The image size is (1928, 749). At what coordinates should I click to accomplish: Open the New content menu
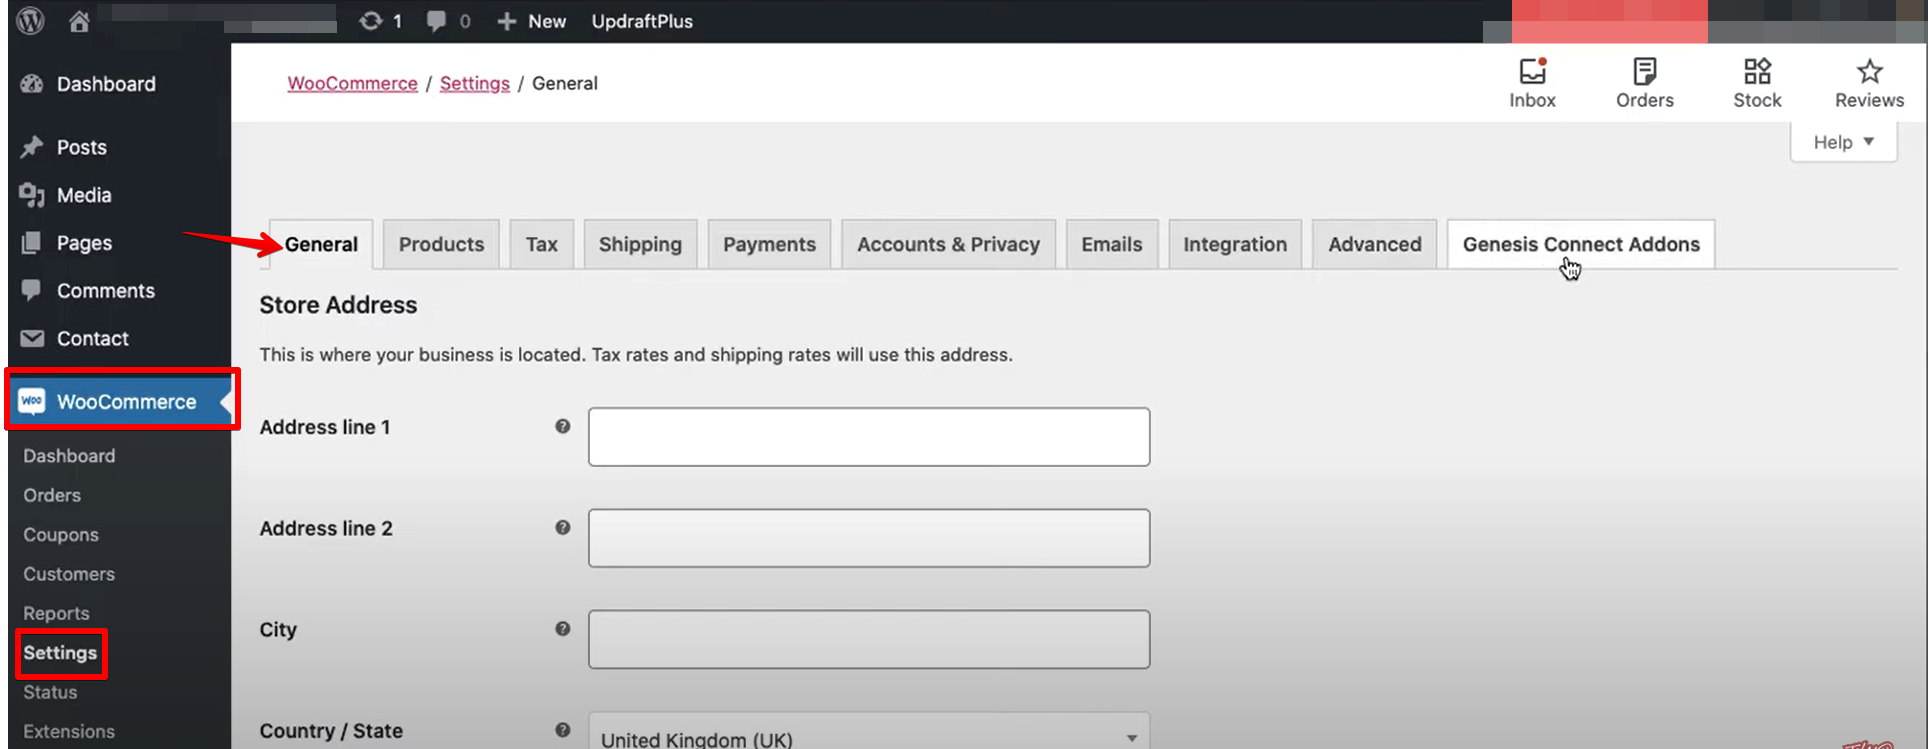532,21
